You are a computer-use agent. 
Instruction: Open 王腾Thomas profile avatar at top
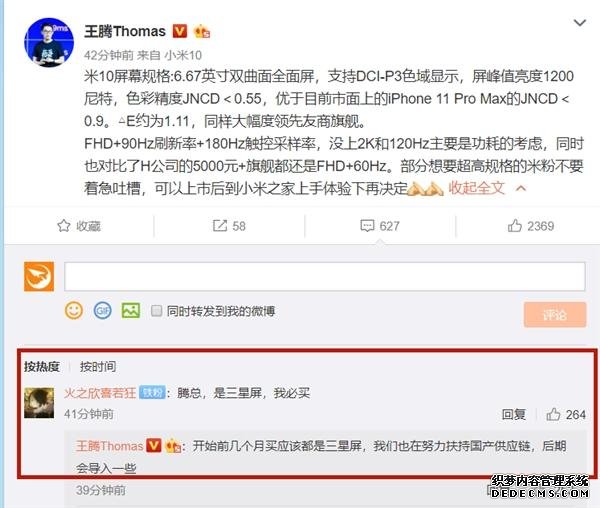(49, 42)
